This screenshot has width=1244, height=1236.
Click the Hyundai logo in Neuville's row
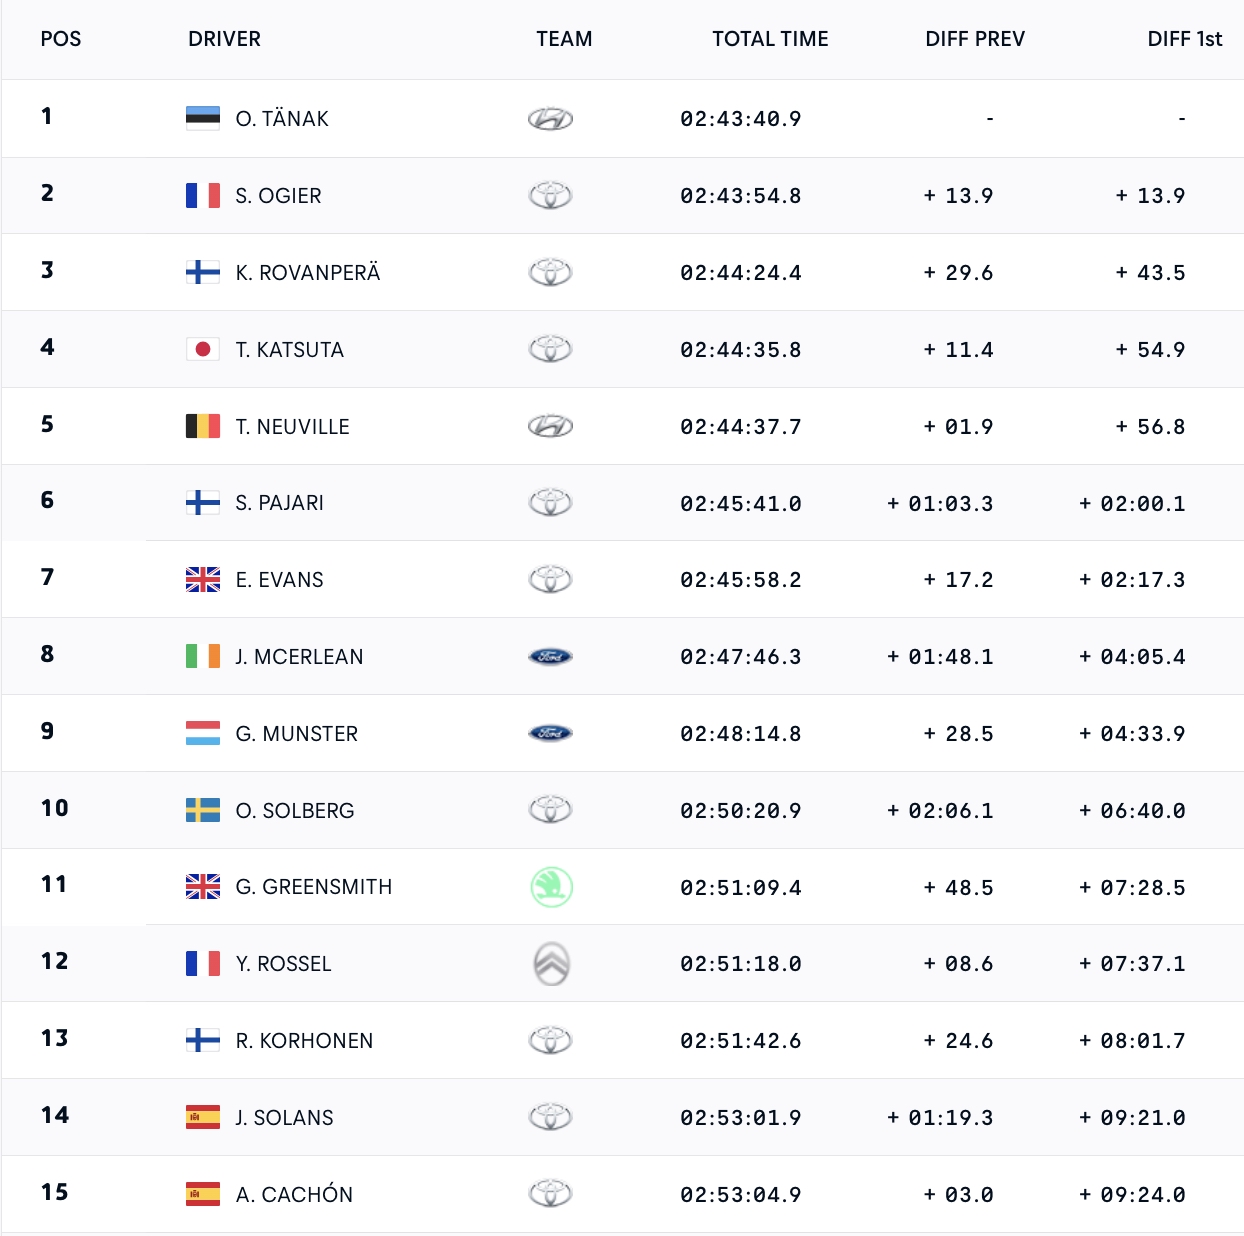(550, 426)
